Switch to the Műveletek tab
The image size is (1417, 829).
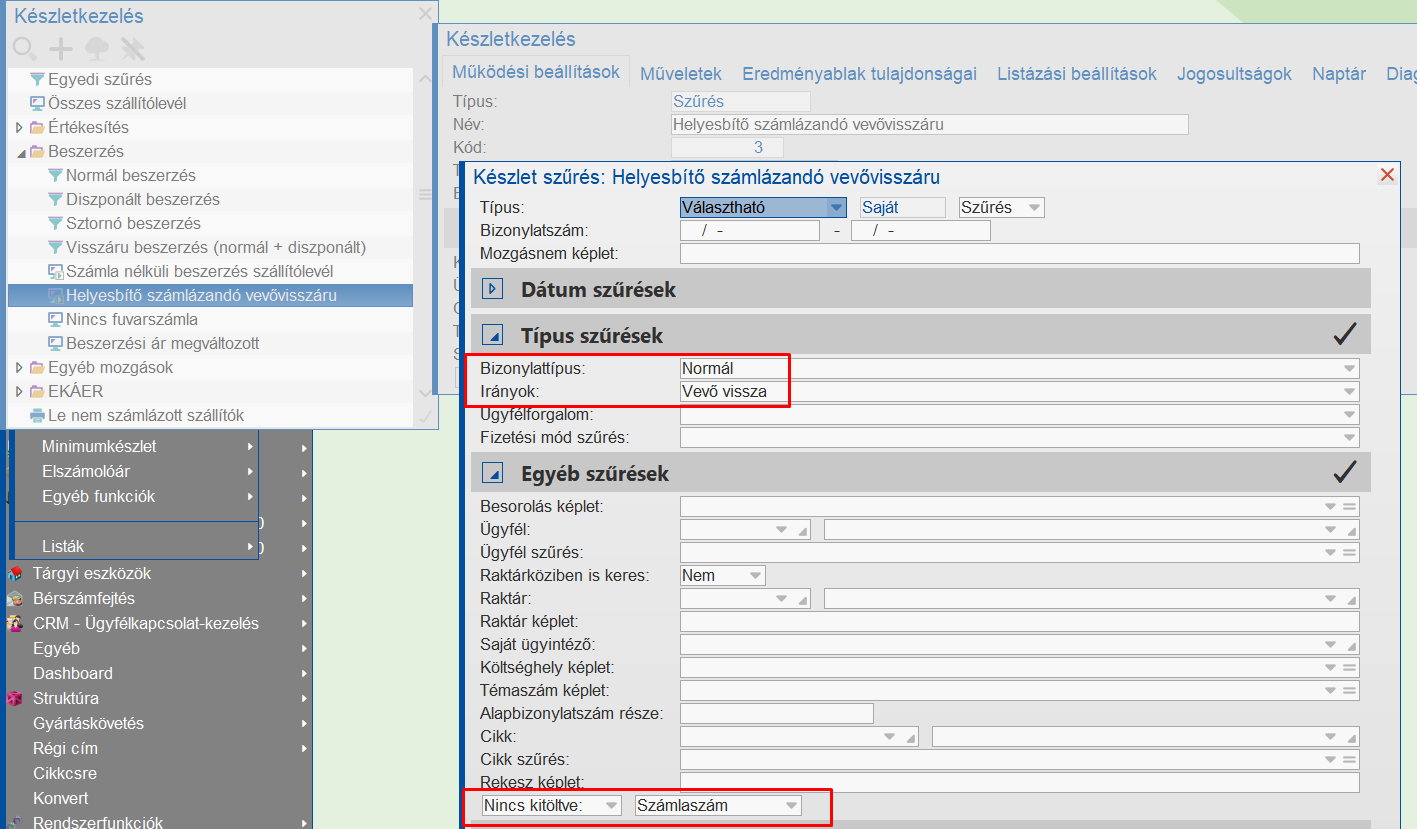[x=680, y=74]
